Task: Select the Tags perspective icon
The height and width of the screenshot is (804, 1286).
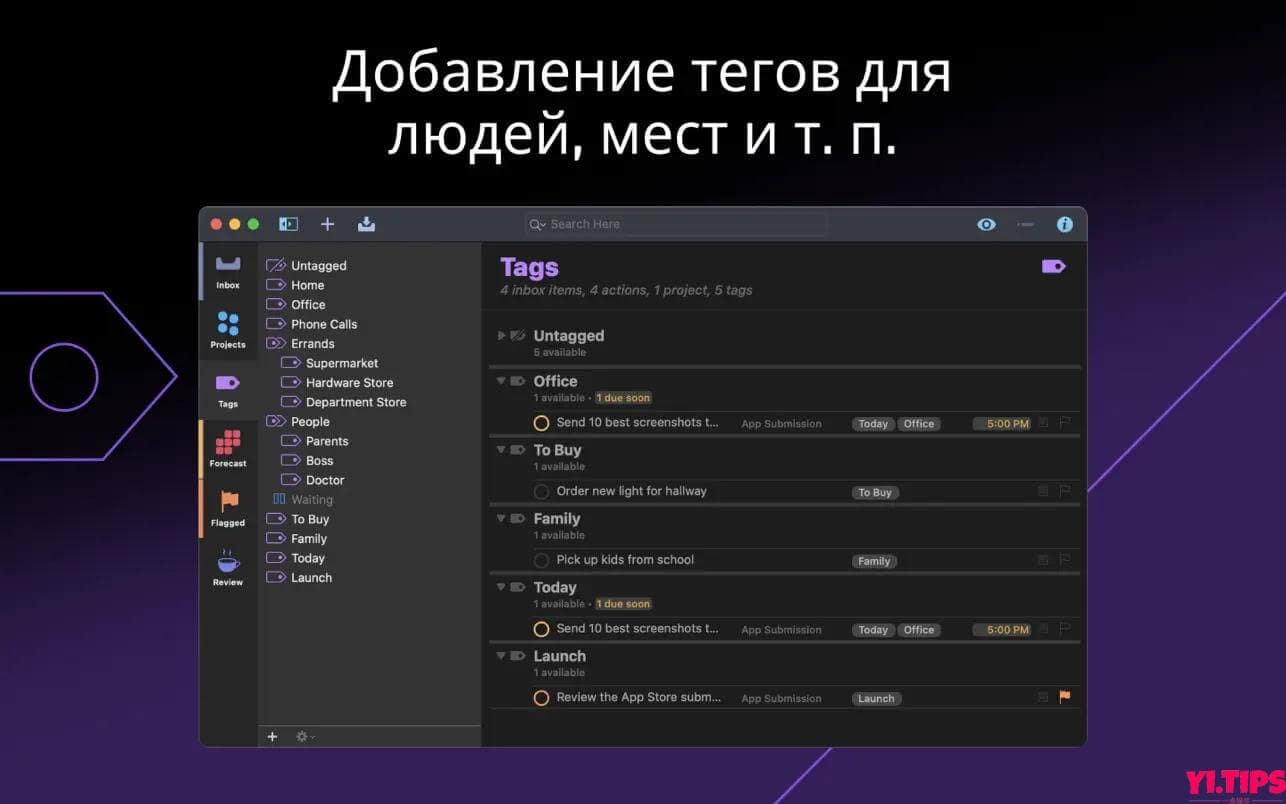Action: click(227, 388)
